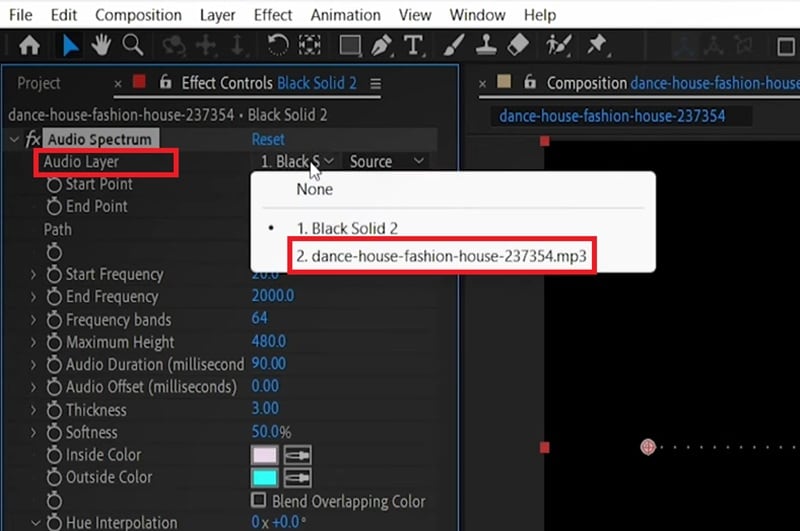Image resolution: width=800 pixels, height=531 pixels.
Task: Choose None from the layer list
Action: 315,189
